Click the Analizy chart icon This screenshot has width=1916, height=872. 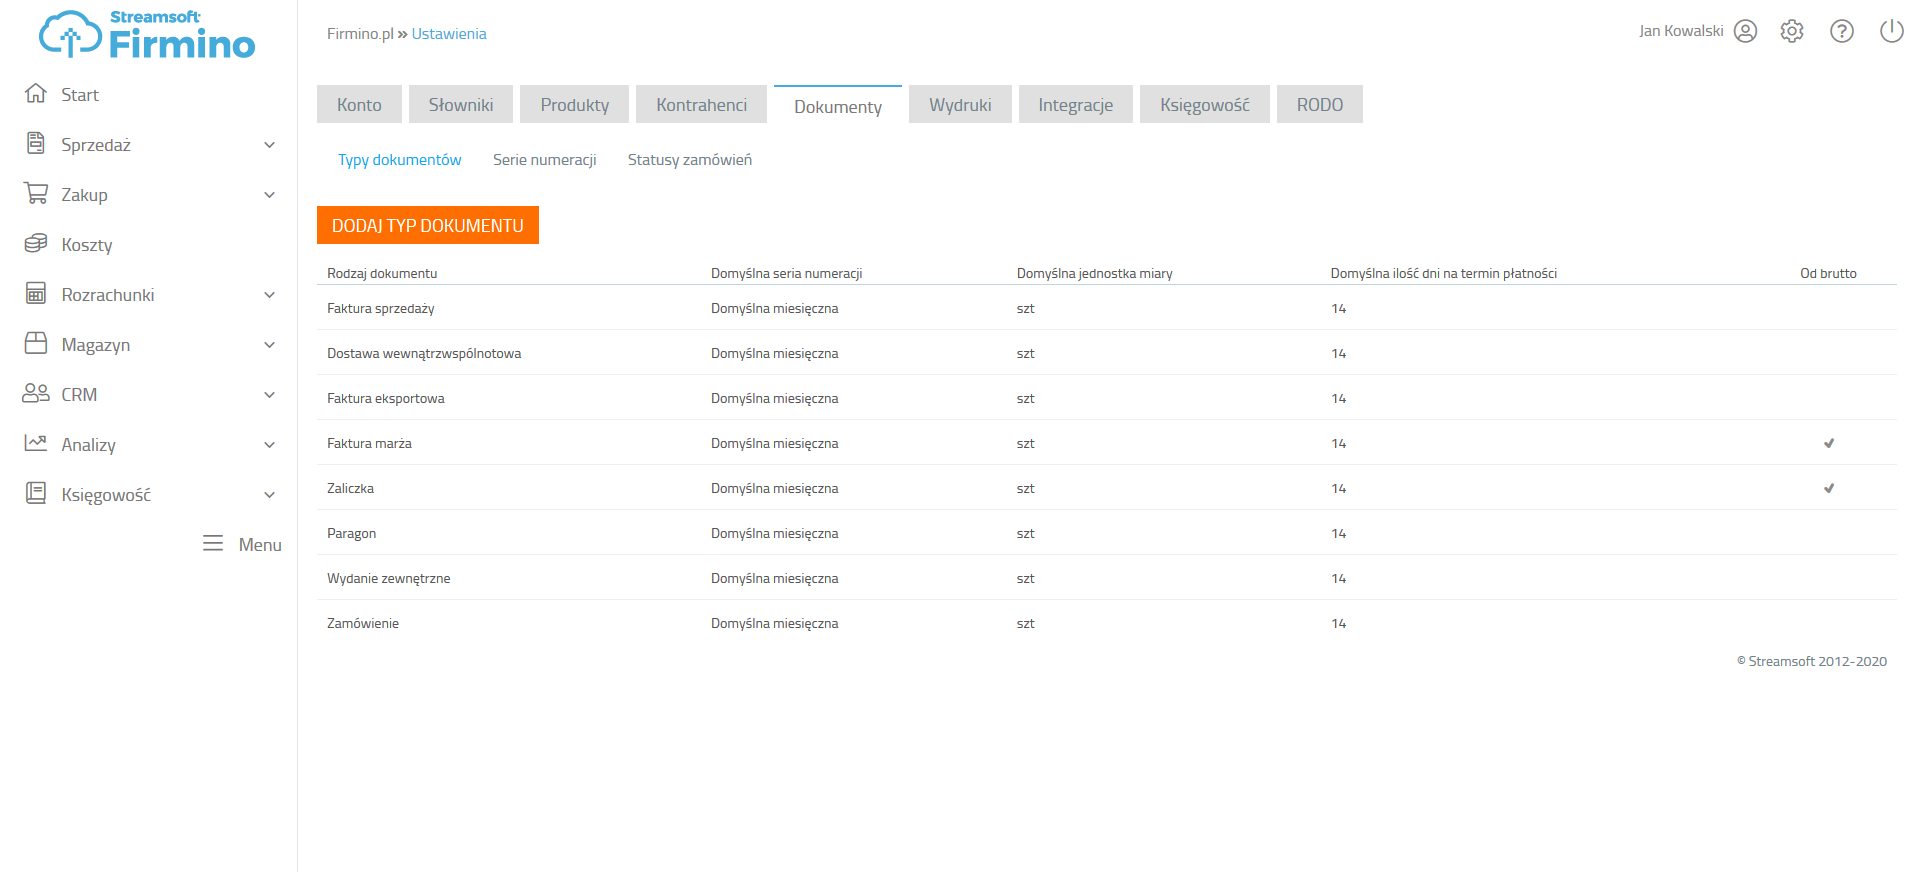(x=36, y=443)
